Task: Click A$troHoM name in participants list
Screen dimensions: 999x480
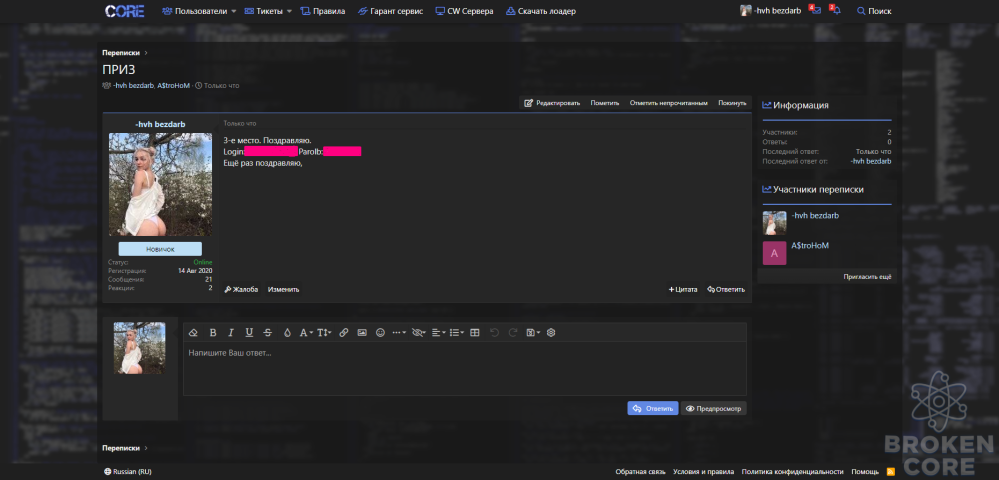Action: [x=810, y=245]
